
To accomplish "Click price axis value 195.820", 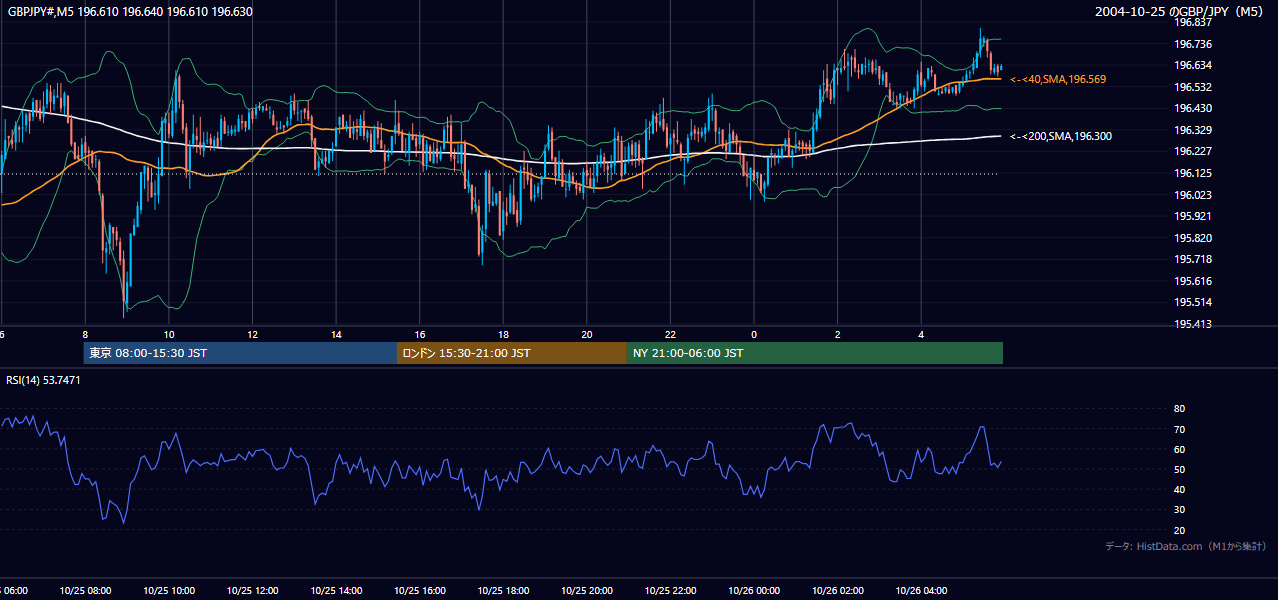I will click(x=1193, y=238).
